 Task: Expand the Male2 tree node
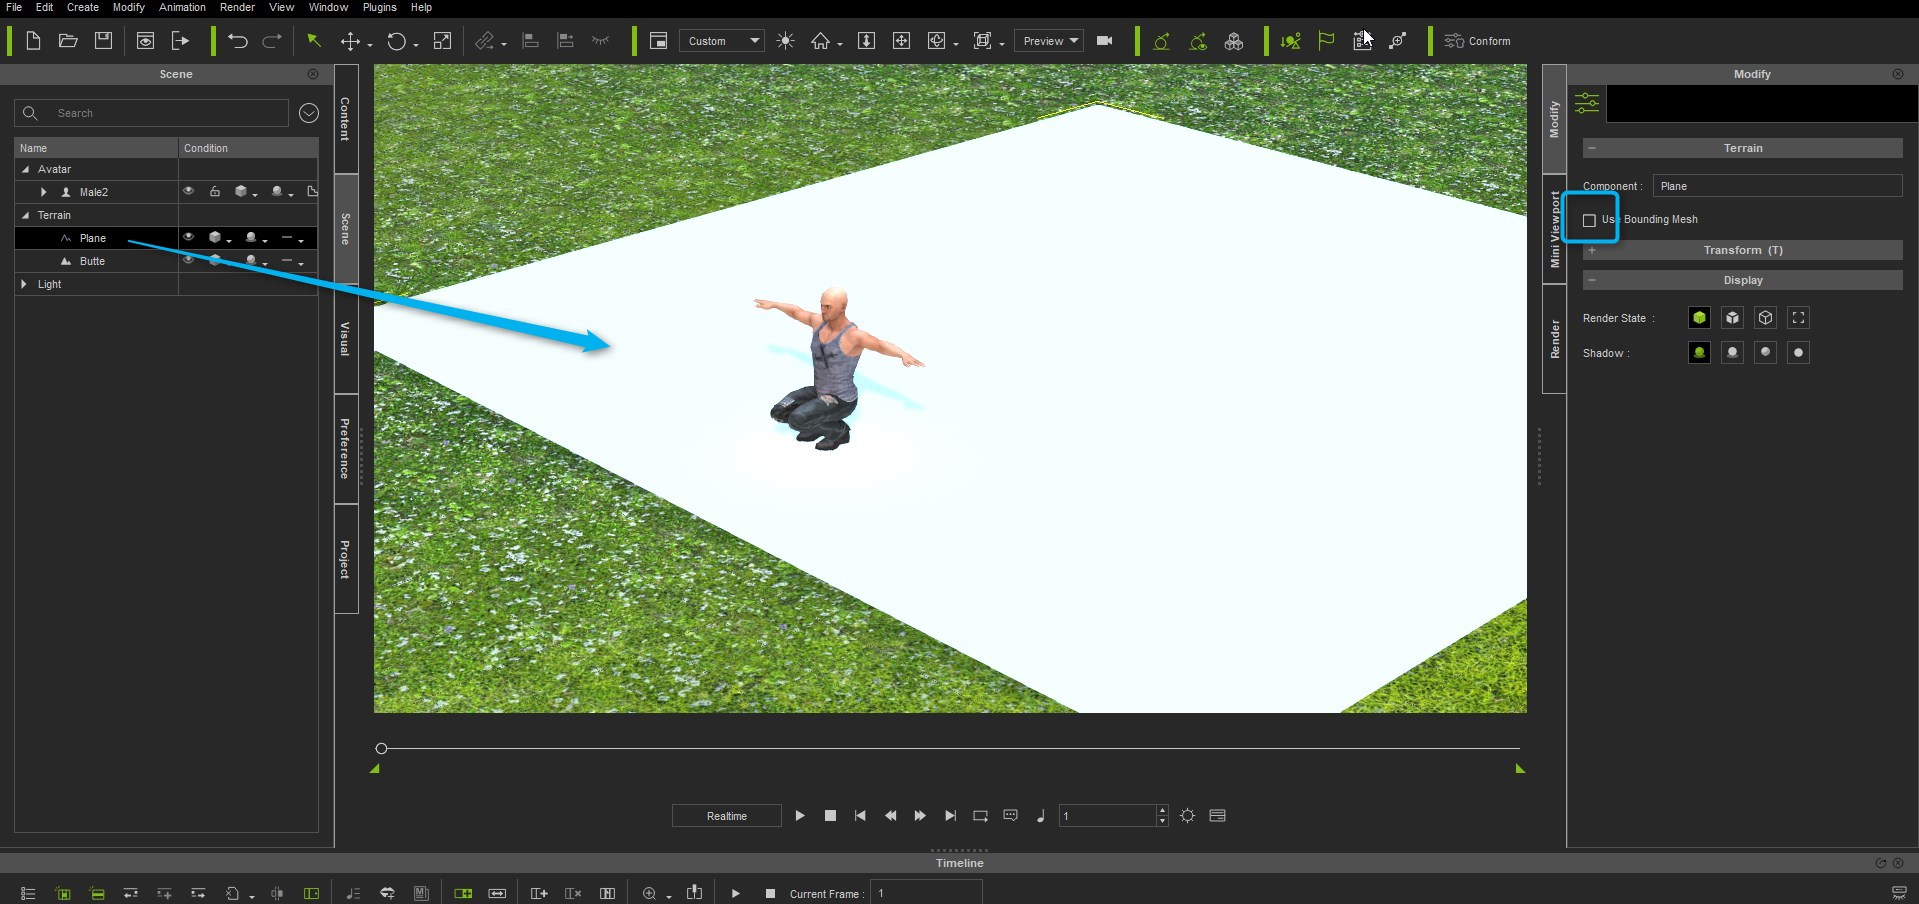(x=43, y=192)
